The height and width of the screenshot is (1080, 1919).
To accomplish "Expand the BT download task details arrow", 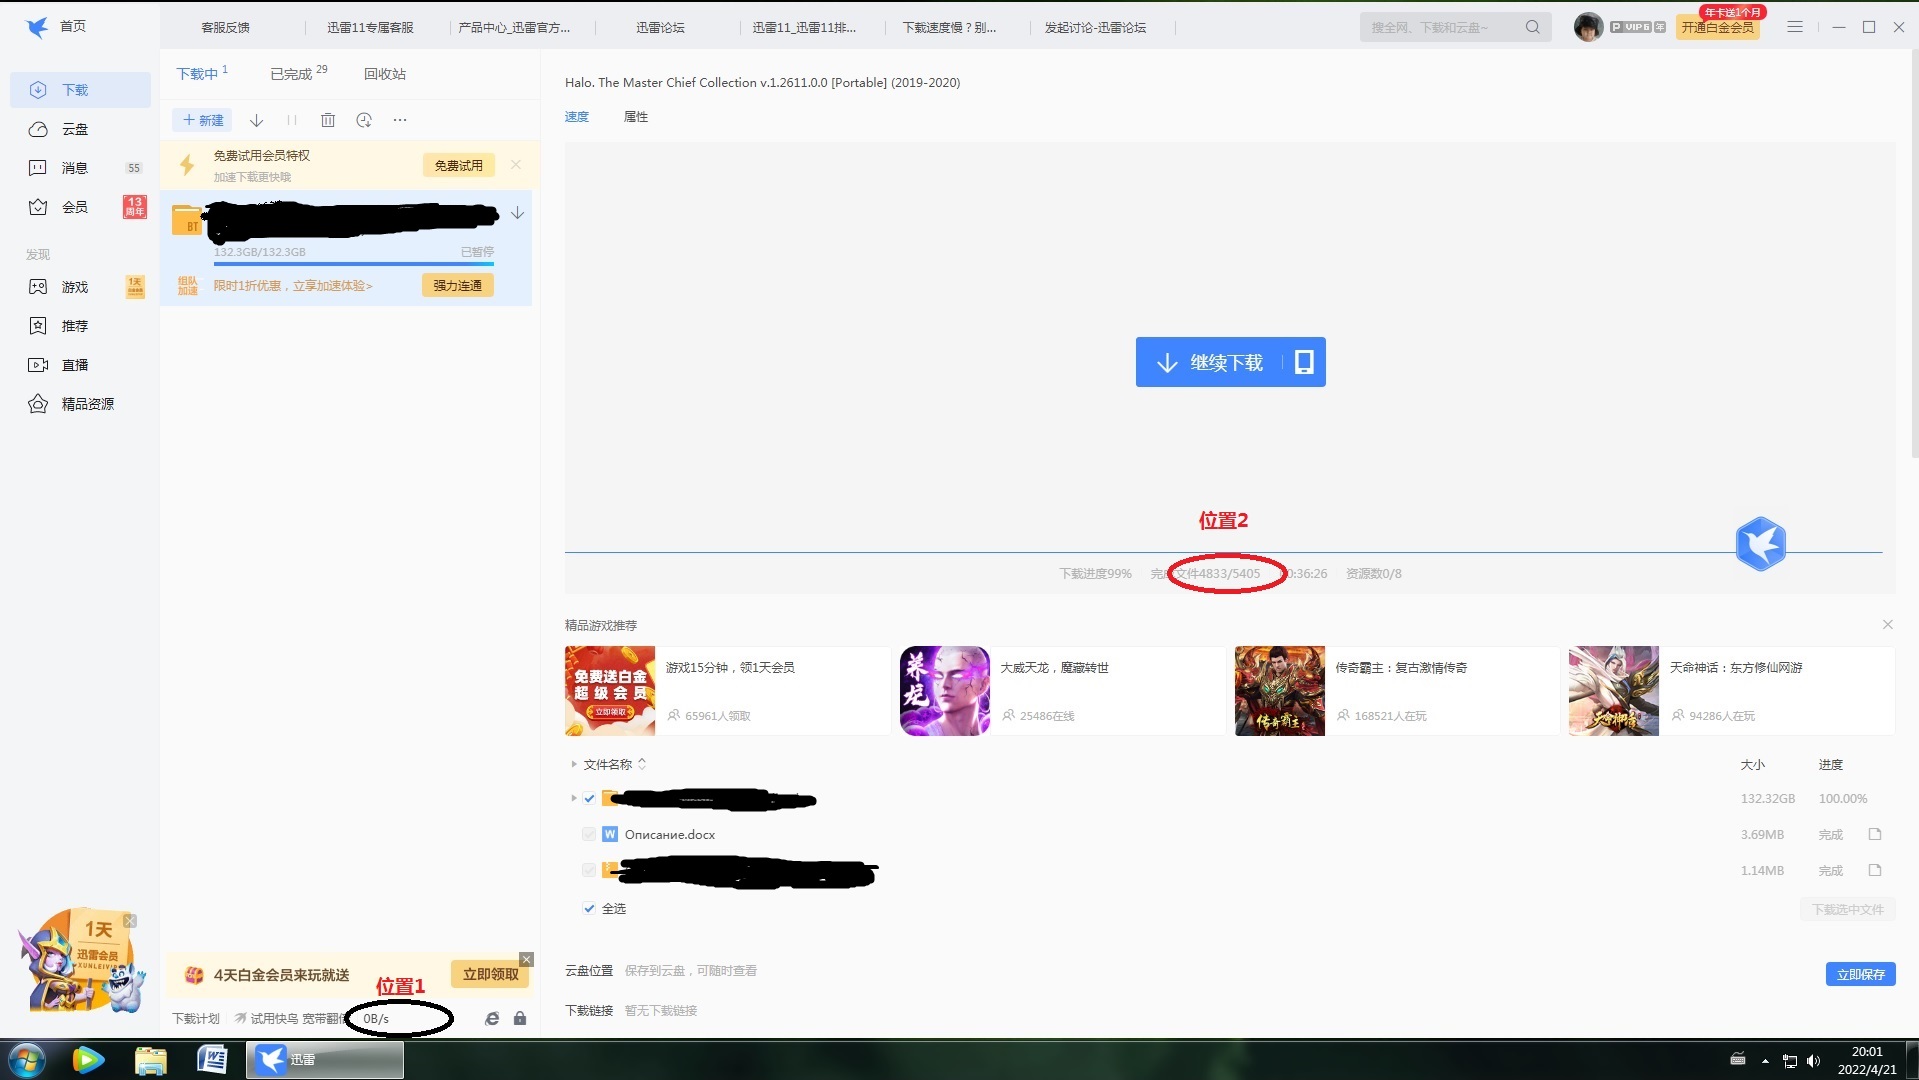I will point(517,213).
